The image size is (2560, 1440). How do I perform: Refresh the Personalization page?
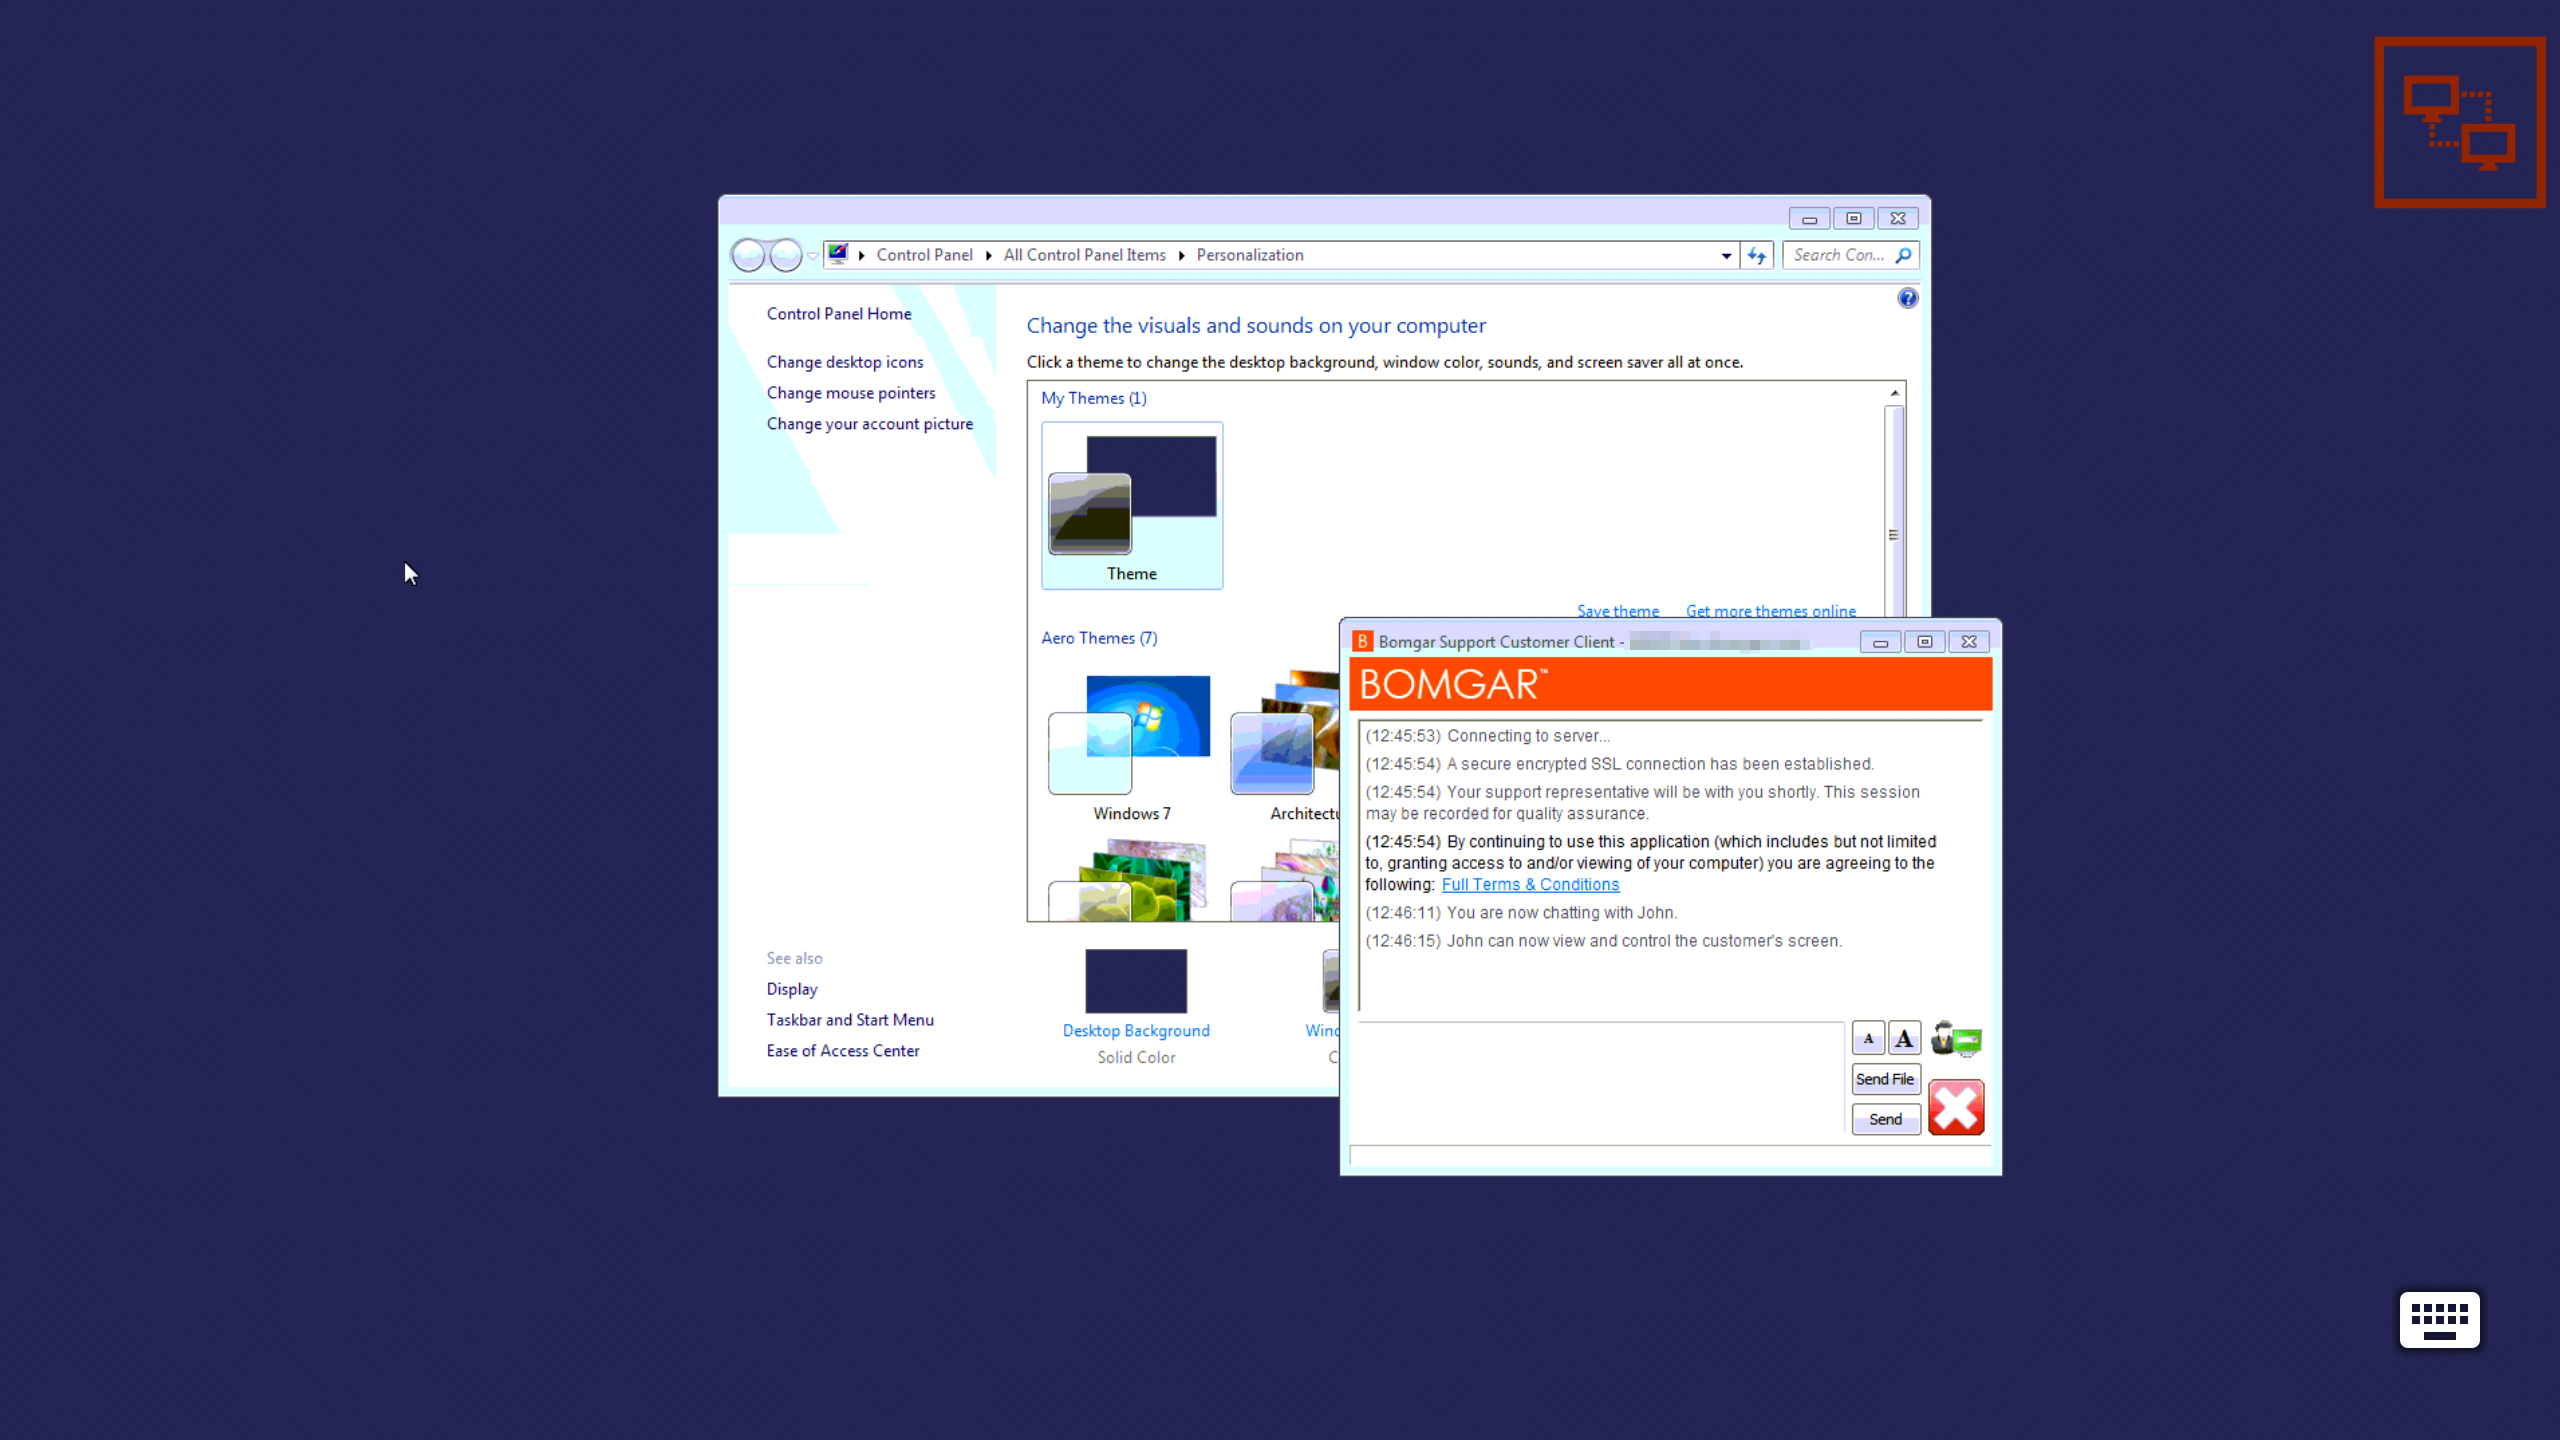1757,255
